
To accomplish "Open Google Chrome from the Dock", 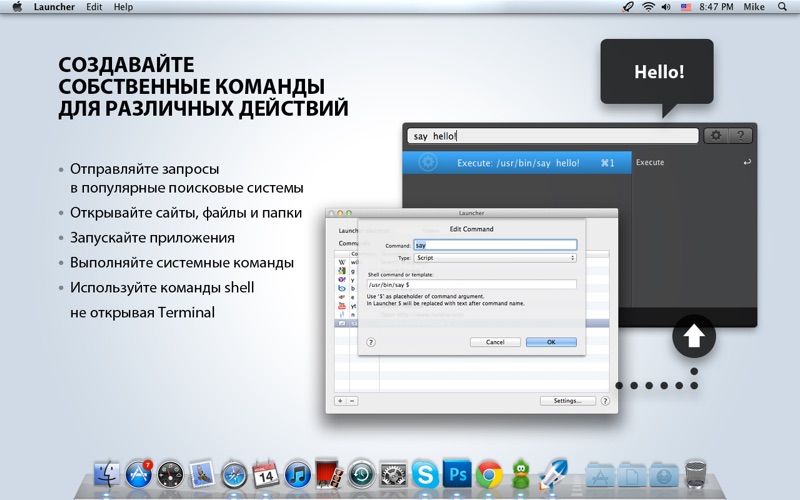I will point(489,474).
